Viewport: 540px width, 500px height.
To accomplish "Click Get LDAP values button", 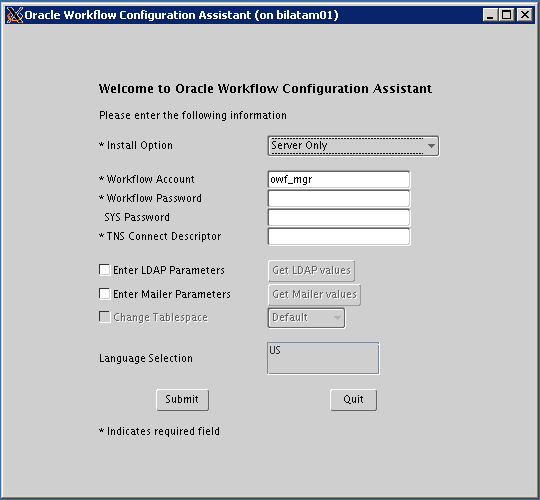I will [x=311, y=271].
